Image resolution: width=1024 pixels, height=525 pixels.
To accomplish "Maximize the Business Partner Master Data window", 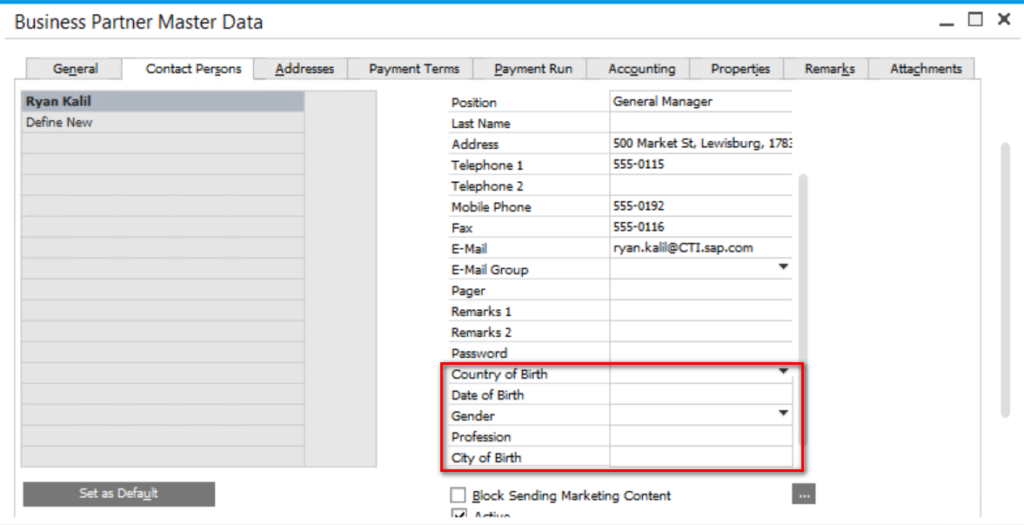I will [x=975, y=20].
